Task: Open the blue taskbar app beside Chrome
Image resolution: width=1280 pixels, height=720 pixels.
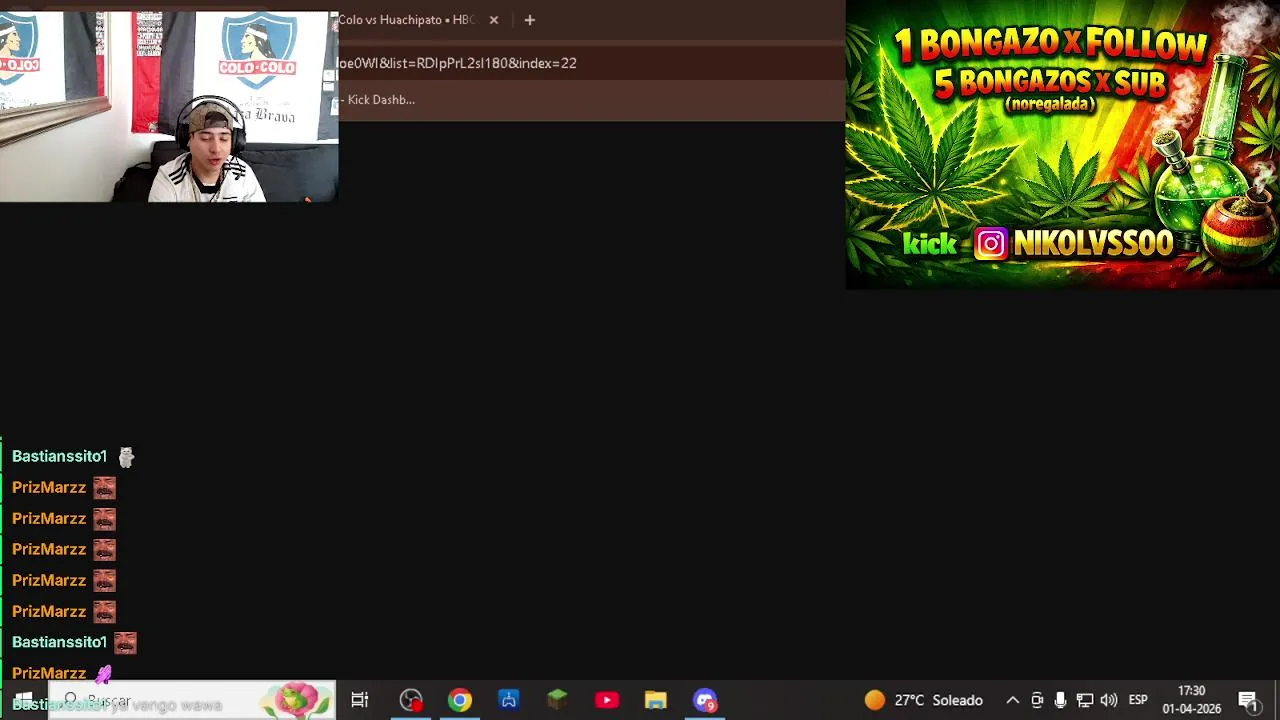Action: [x=509, y=700]
